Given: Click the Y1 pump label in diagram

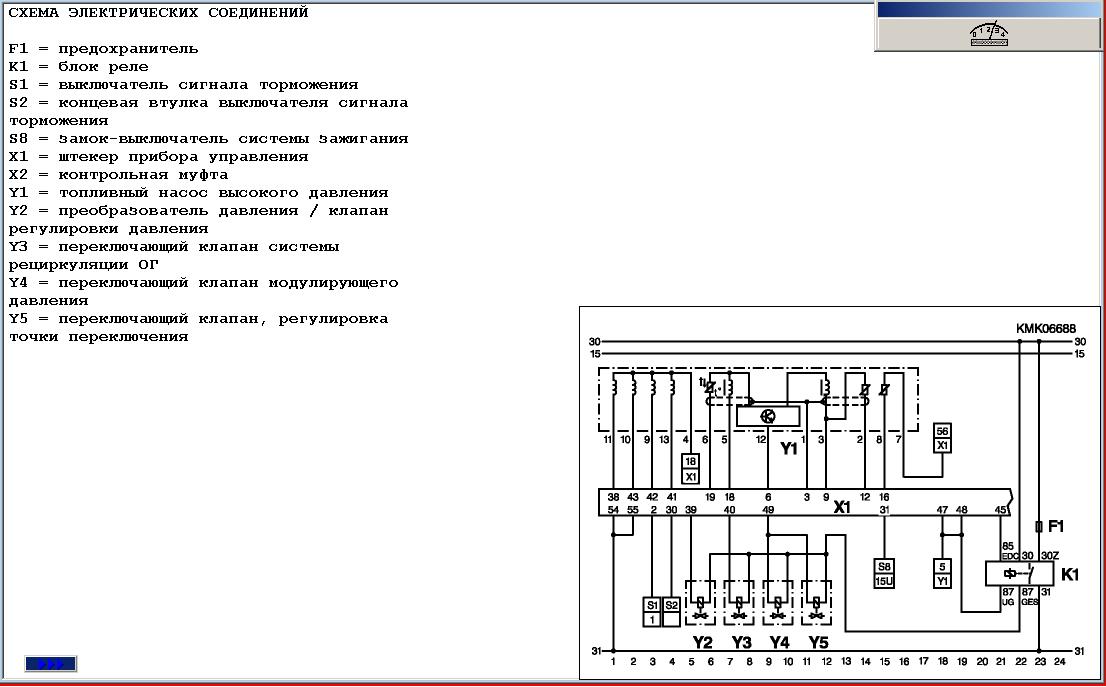Looking at the screenshot, I should (x=789, y=449).
